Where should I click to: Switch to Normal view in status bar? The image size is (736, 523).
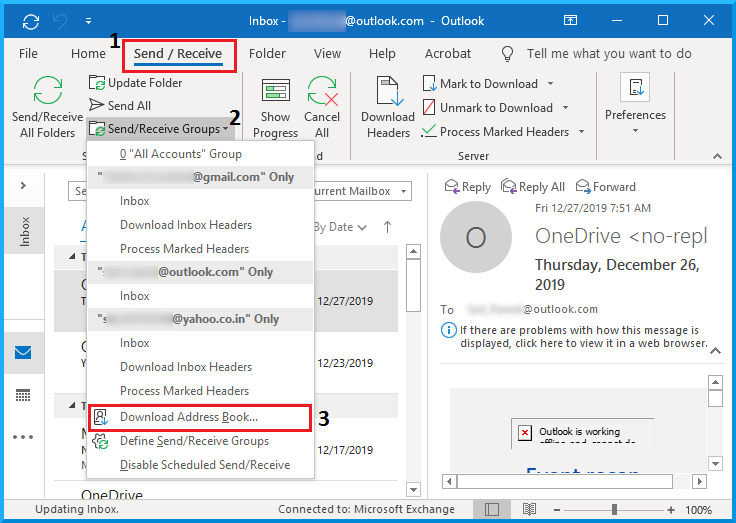point(491,509)
